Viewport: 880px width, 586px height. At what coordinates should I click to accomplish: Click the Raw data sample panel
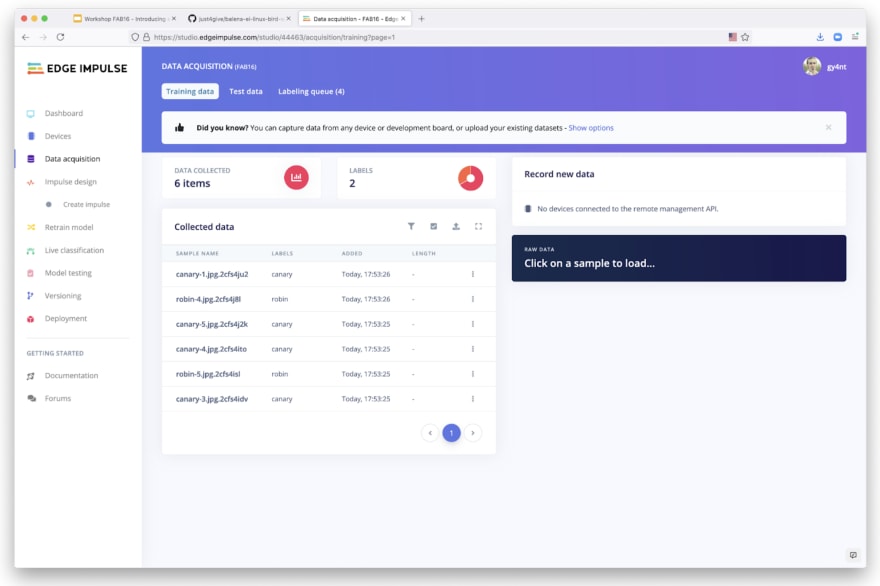coord(679,258)
